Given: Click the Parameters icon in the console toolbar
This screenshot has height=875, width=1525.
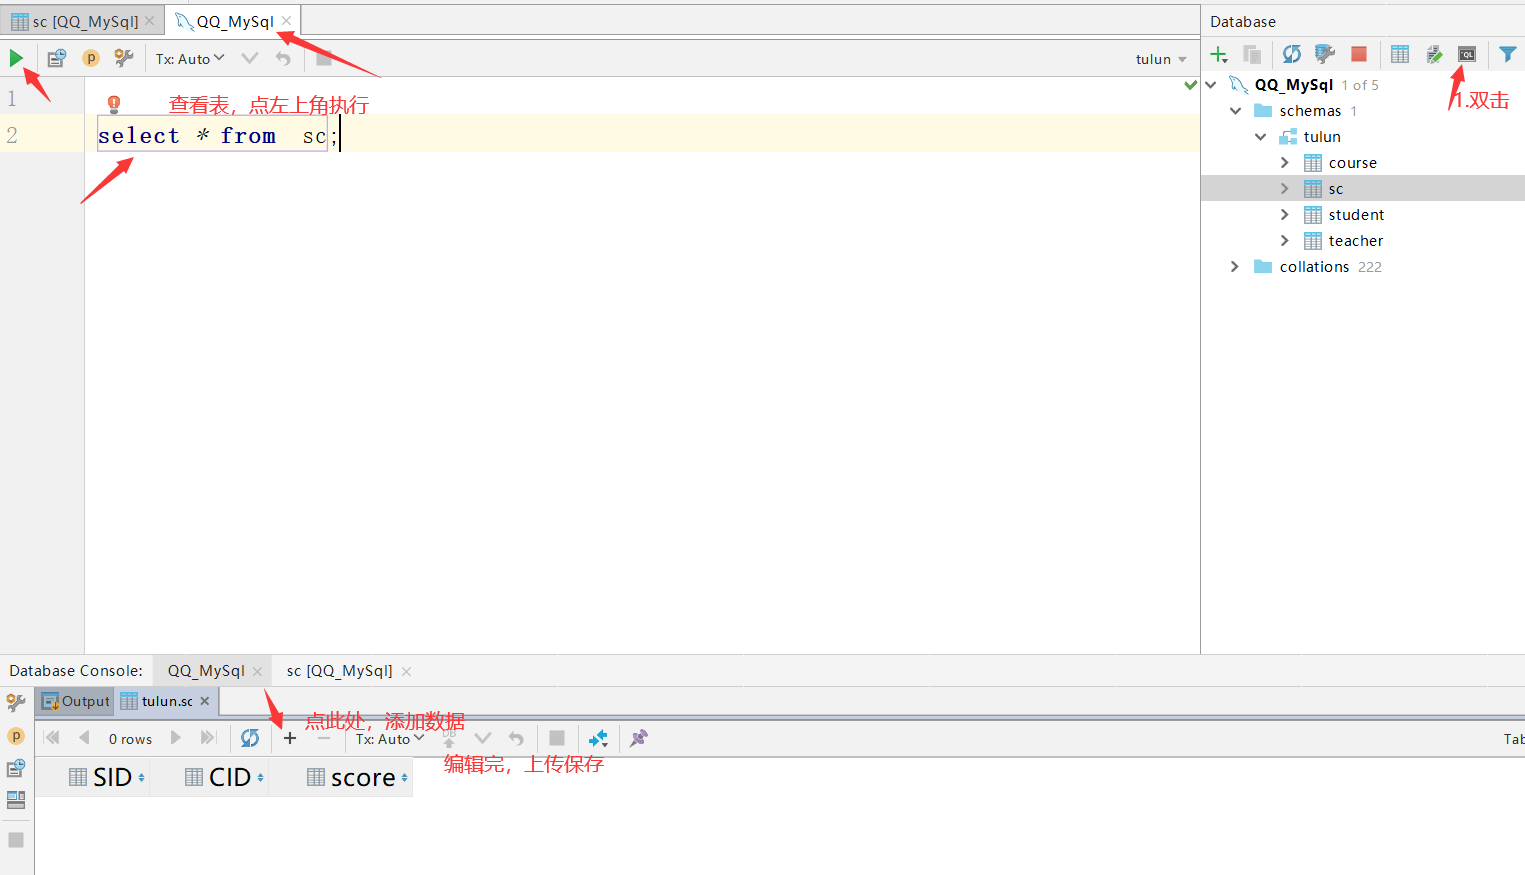Looking at the screenshot, I should pos(91,57).
